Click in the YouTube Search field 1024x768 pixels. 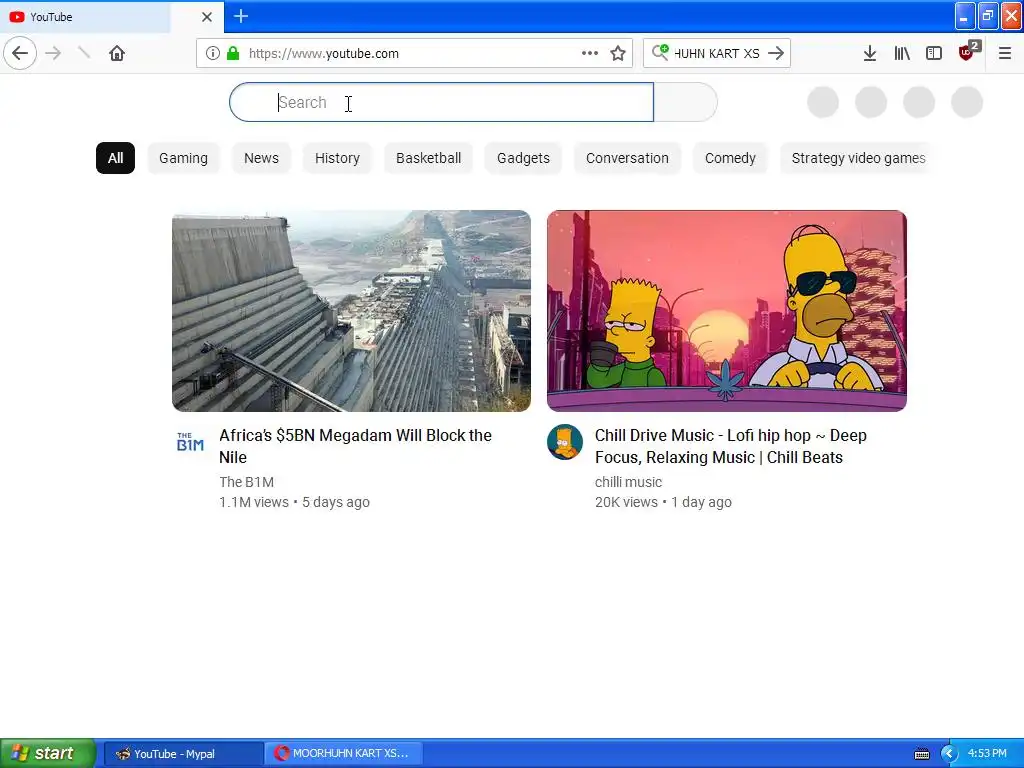click(x=441, y=102)
